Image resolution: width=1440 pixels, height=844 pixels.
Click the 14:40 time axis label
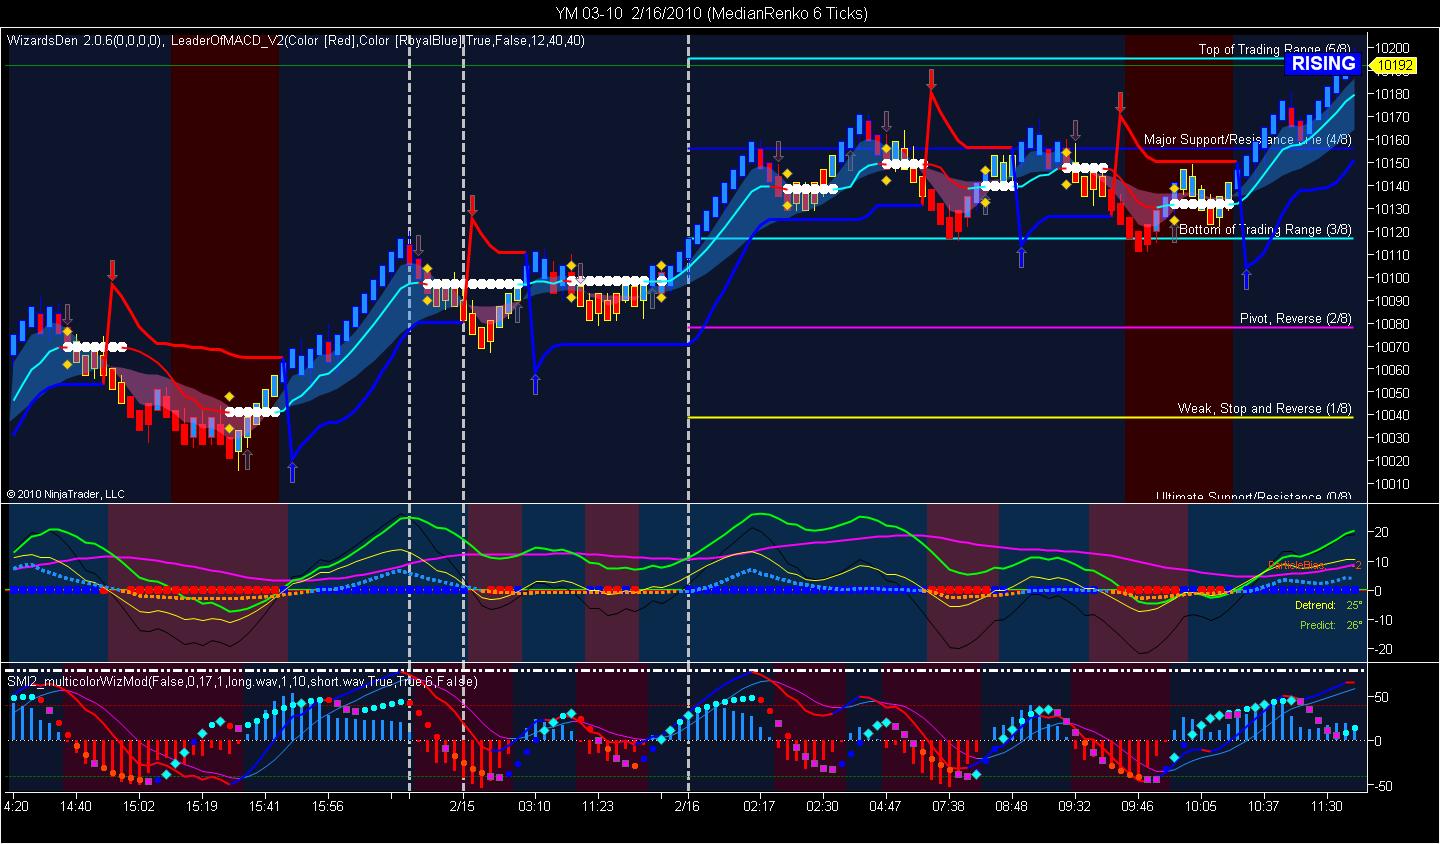tap(76, 806)
